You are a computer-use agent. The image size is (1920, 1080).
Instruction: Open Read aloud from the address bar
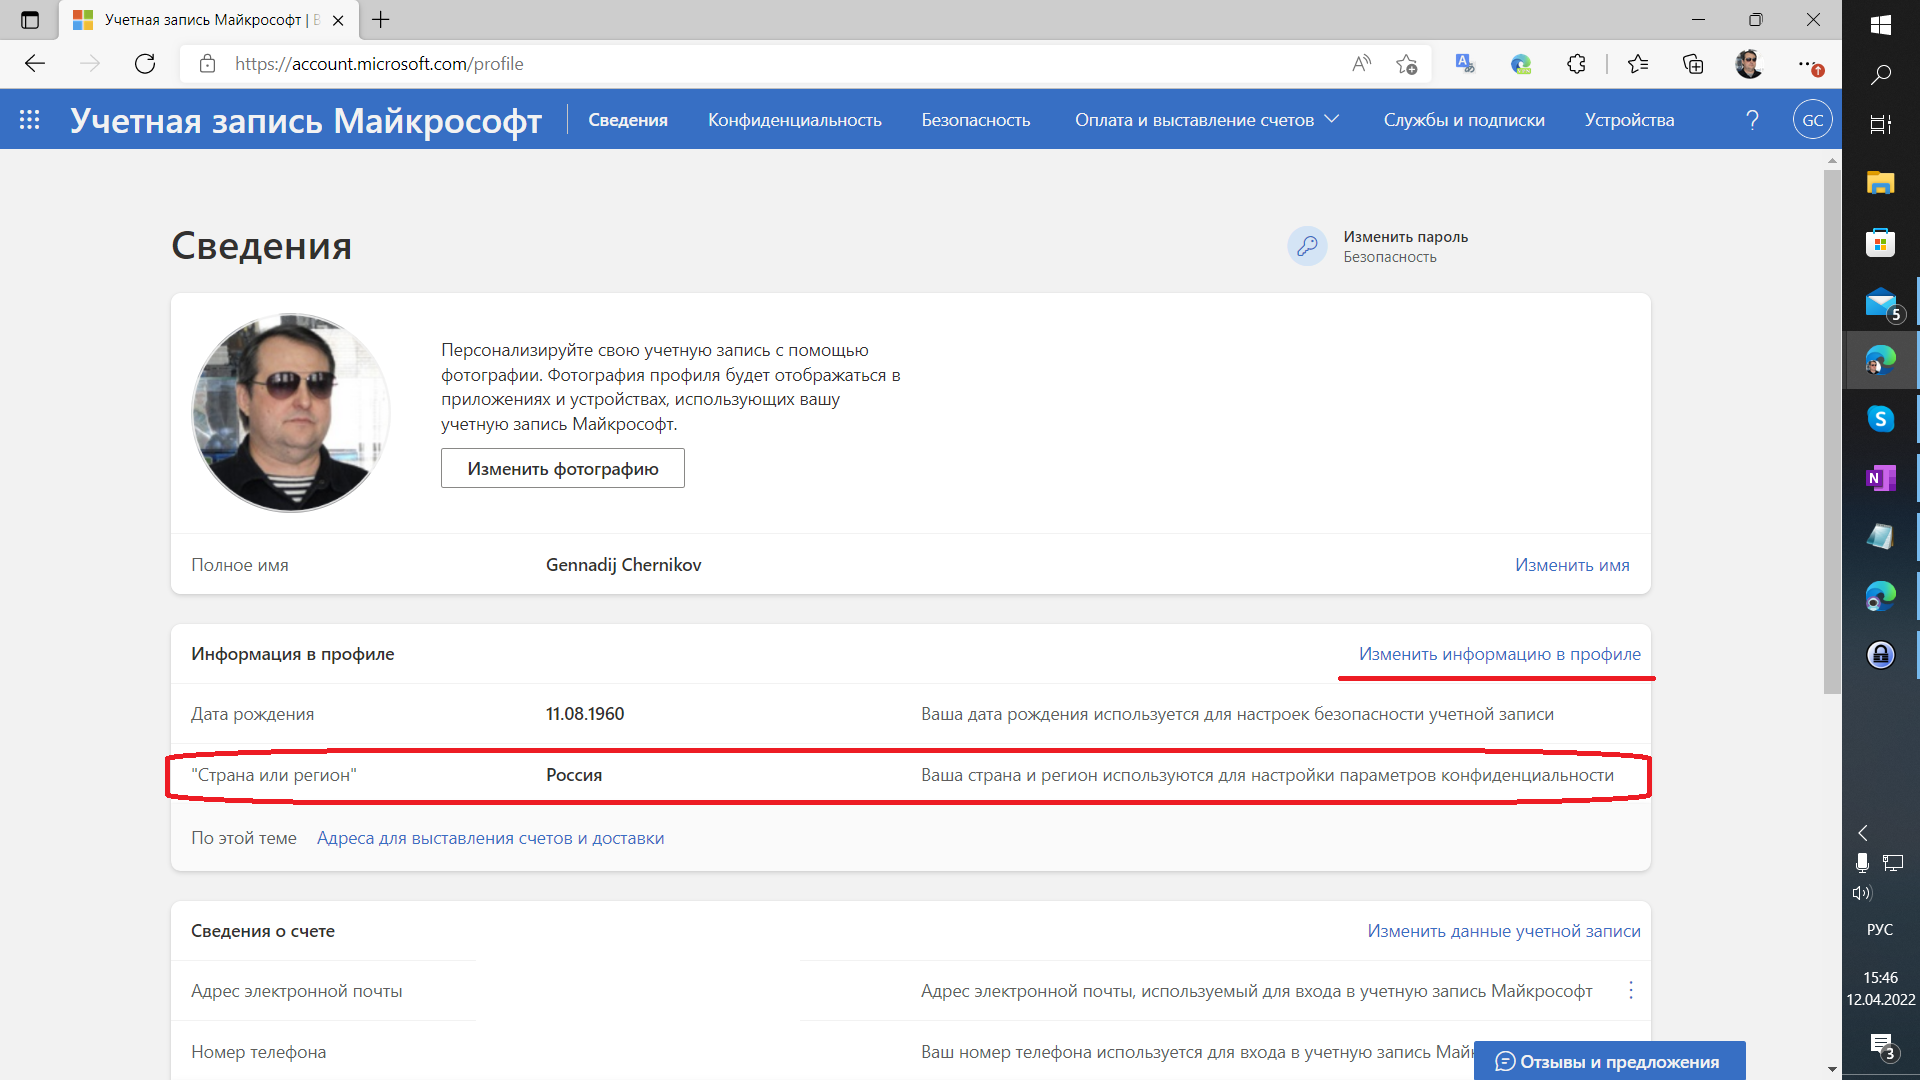pyautogui.click(x=1361, y=64)
